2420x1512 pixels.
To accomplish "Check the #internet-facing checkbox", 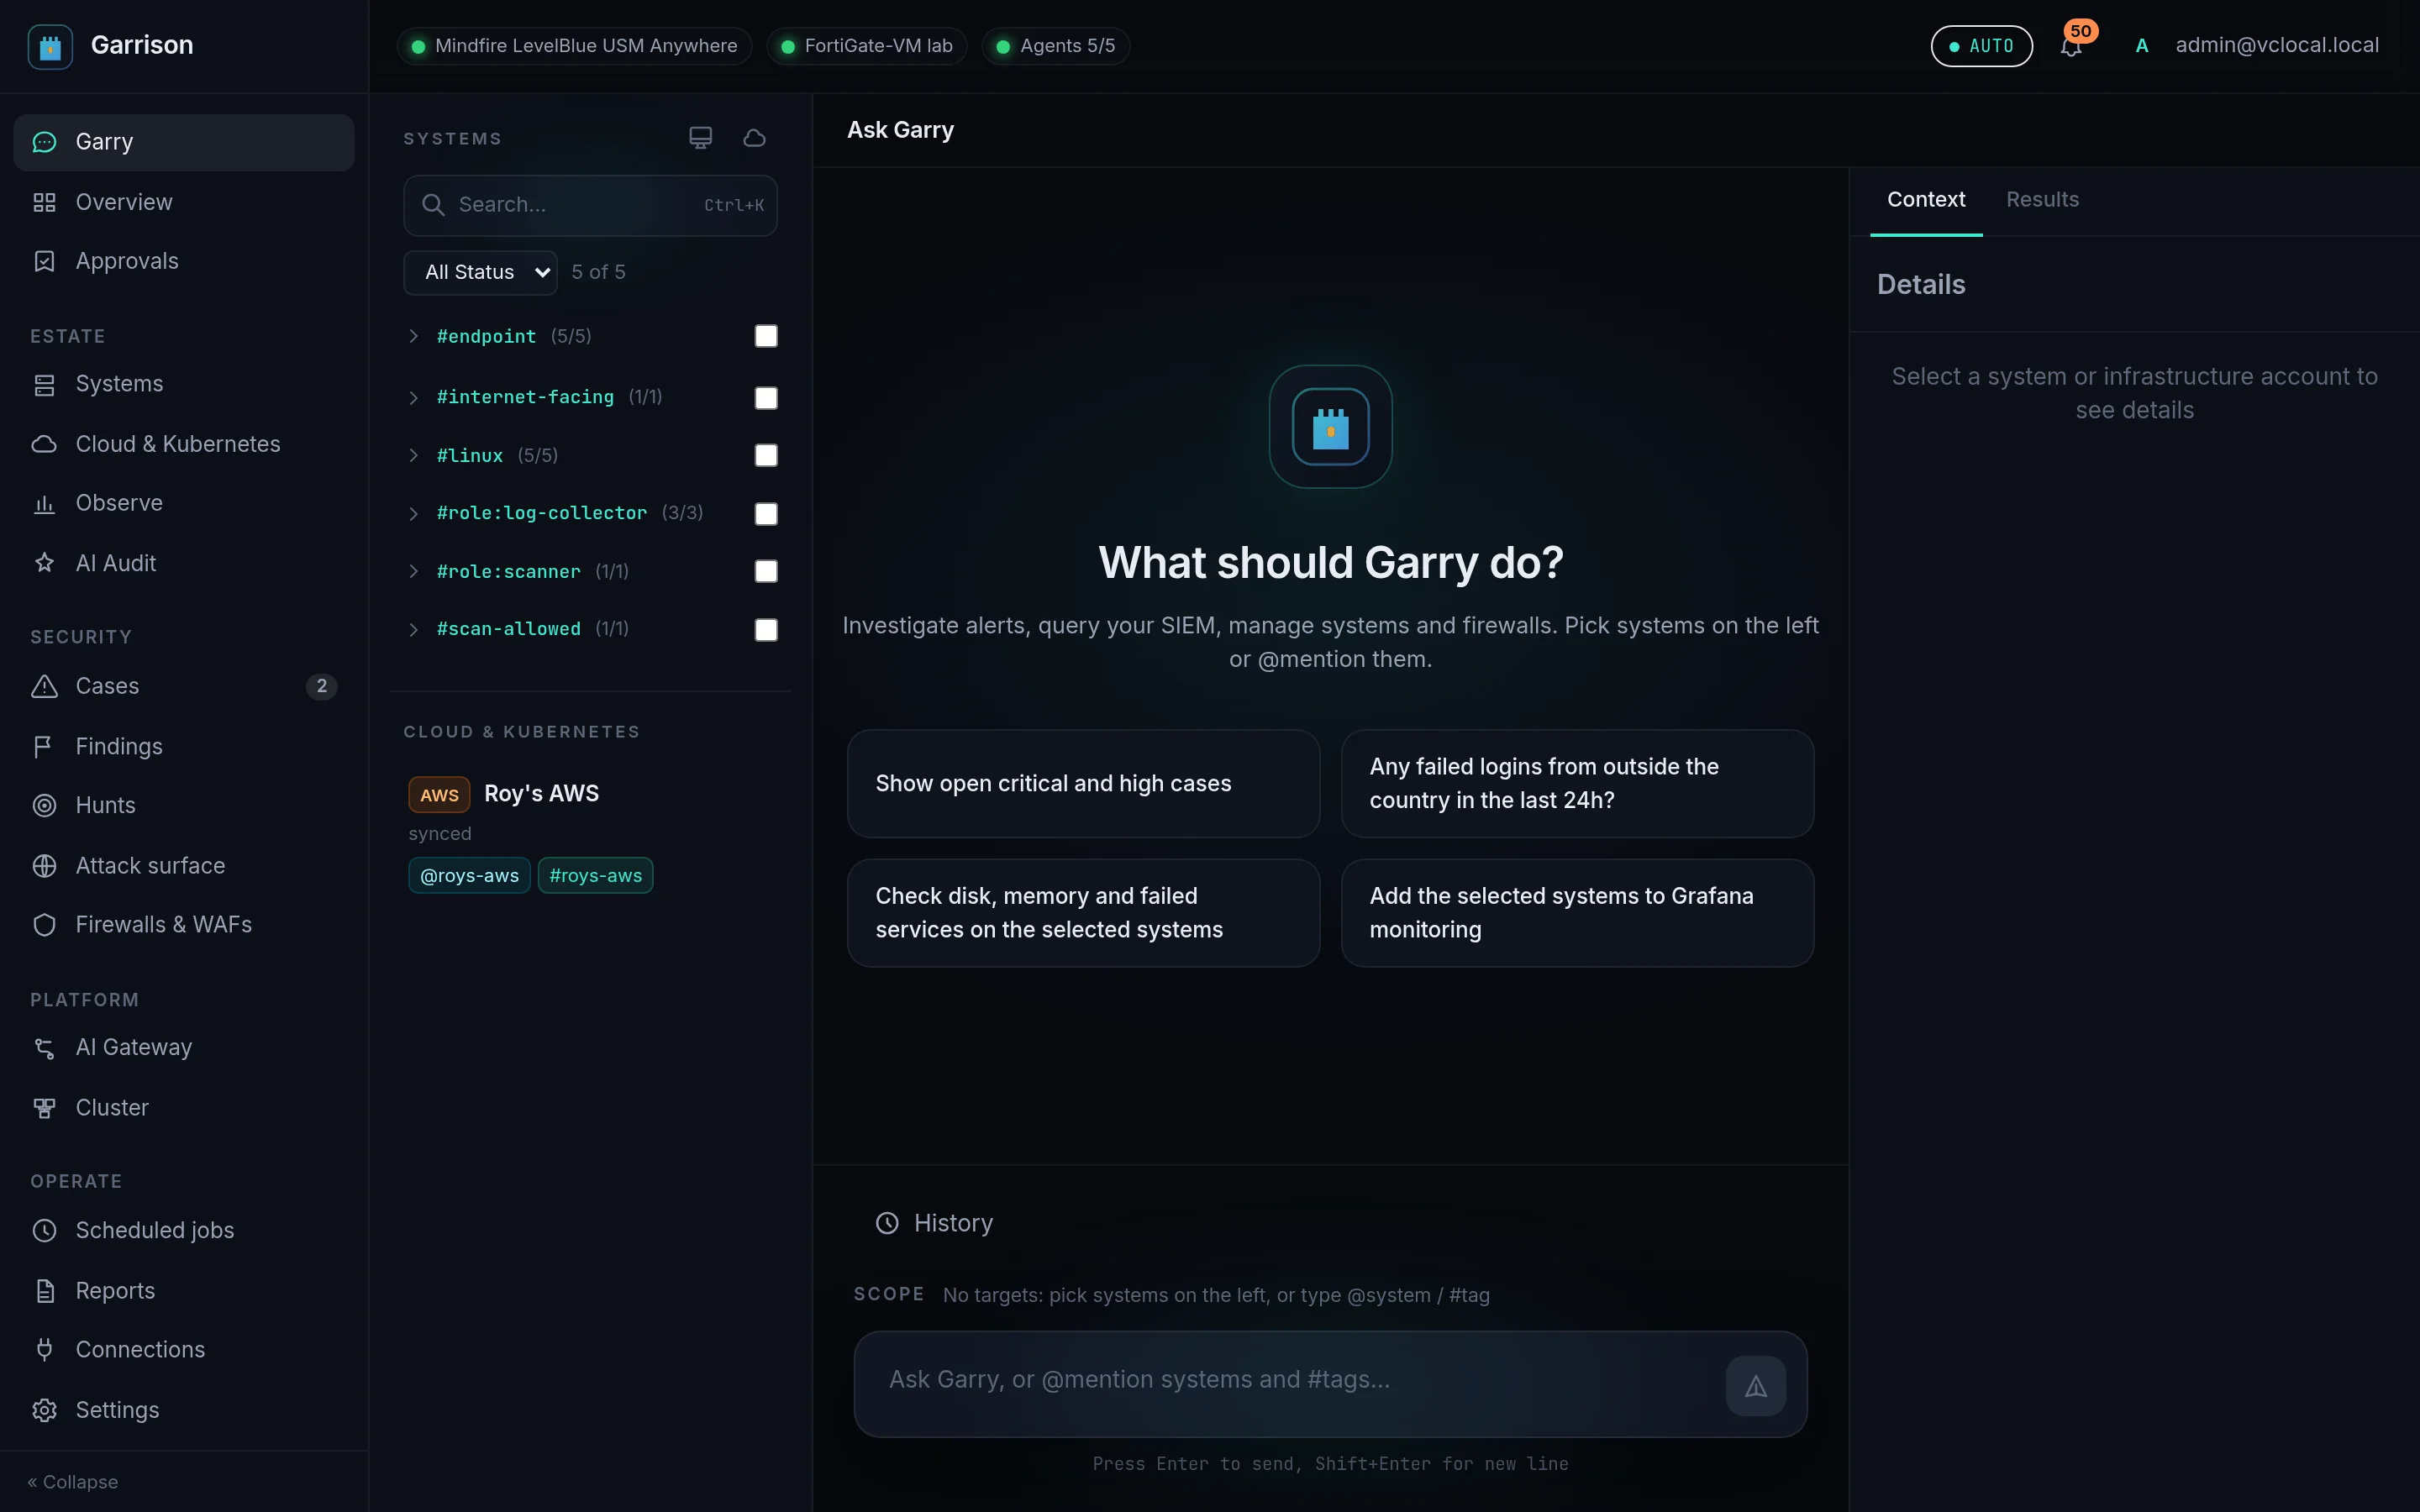I will (766, 397).
